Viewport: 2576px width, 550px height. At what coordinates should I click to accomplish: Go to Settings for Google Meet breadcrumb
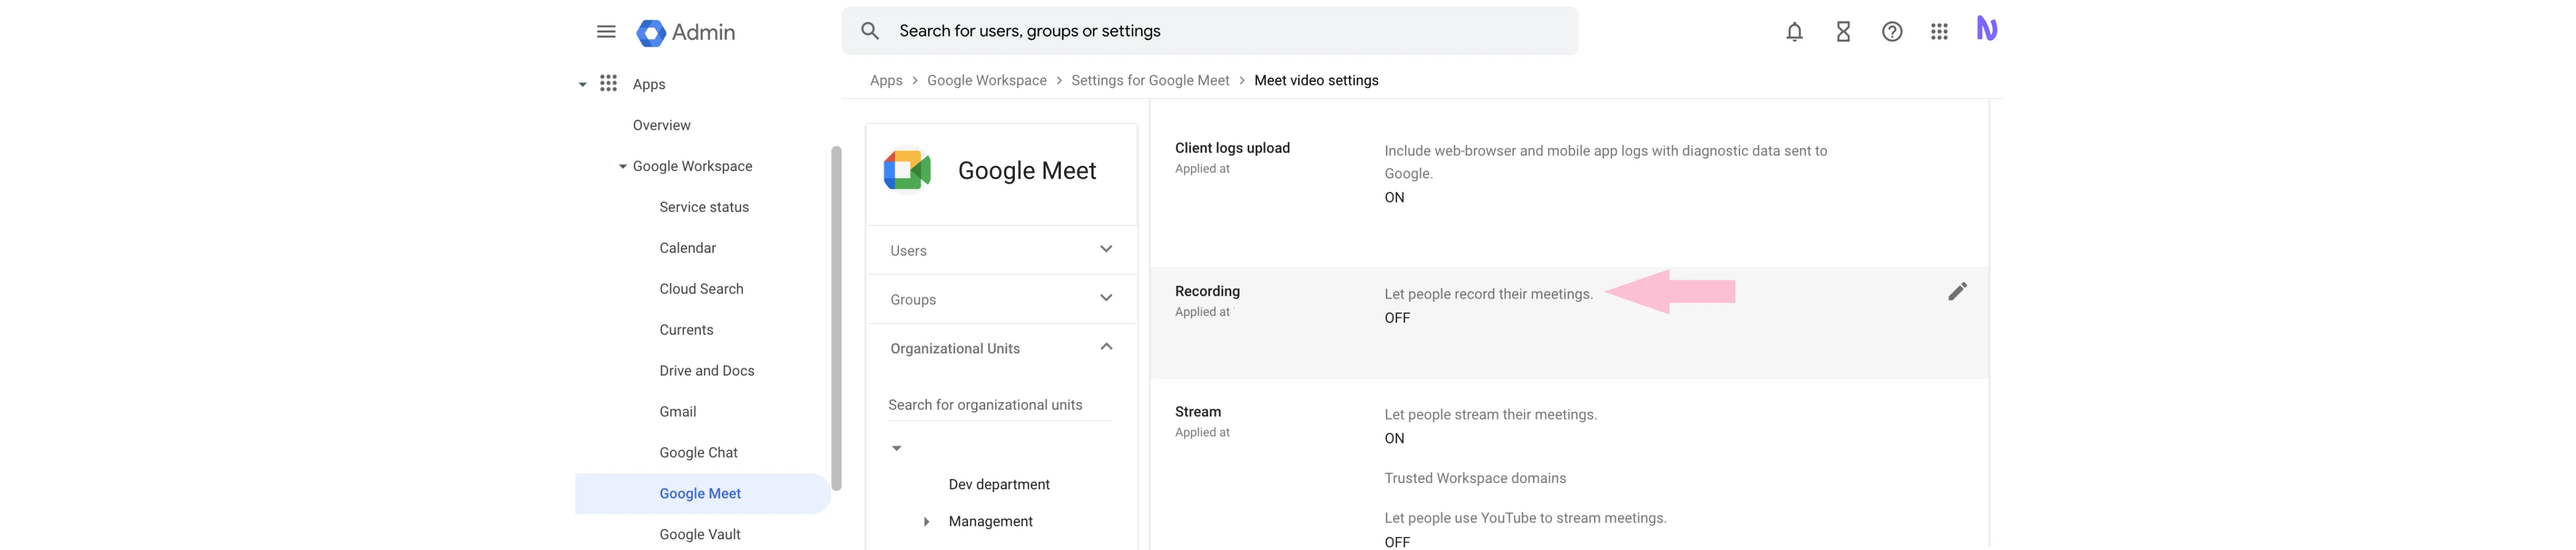coord(1150,81)
